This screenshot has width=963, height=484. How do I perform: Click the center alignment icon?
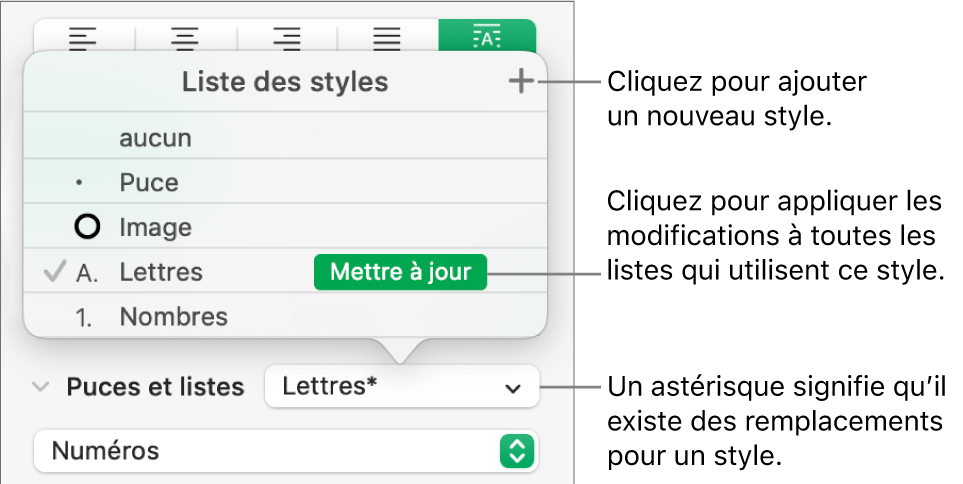pos(185,40)
